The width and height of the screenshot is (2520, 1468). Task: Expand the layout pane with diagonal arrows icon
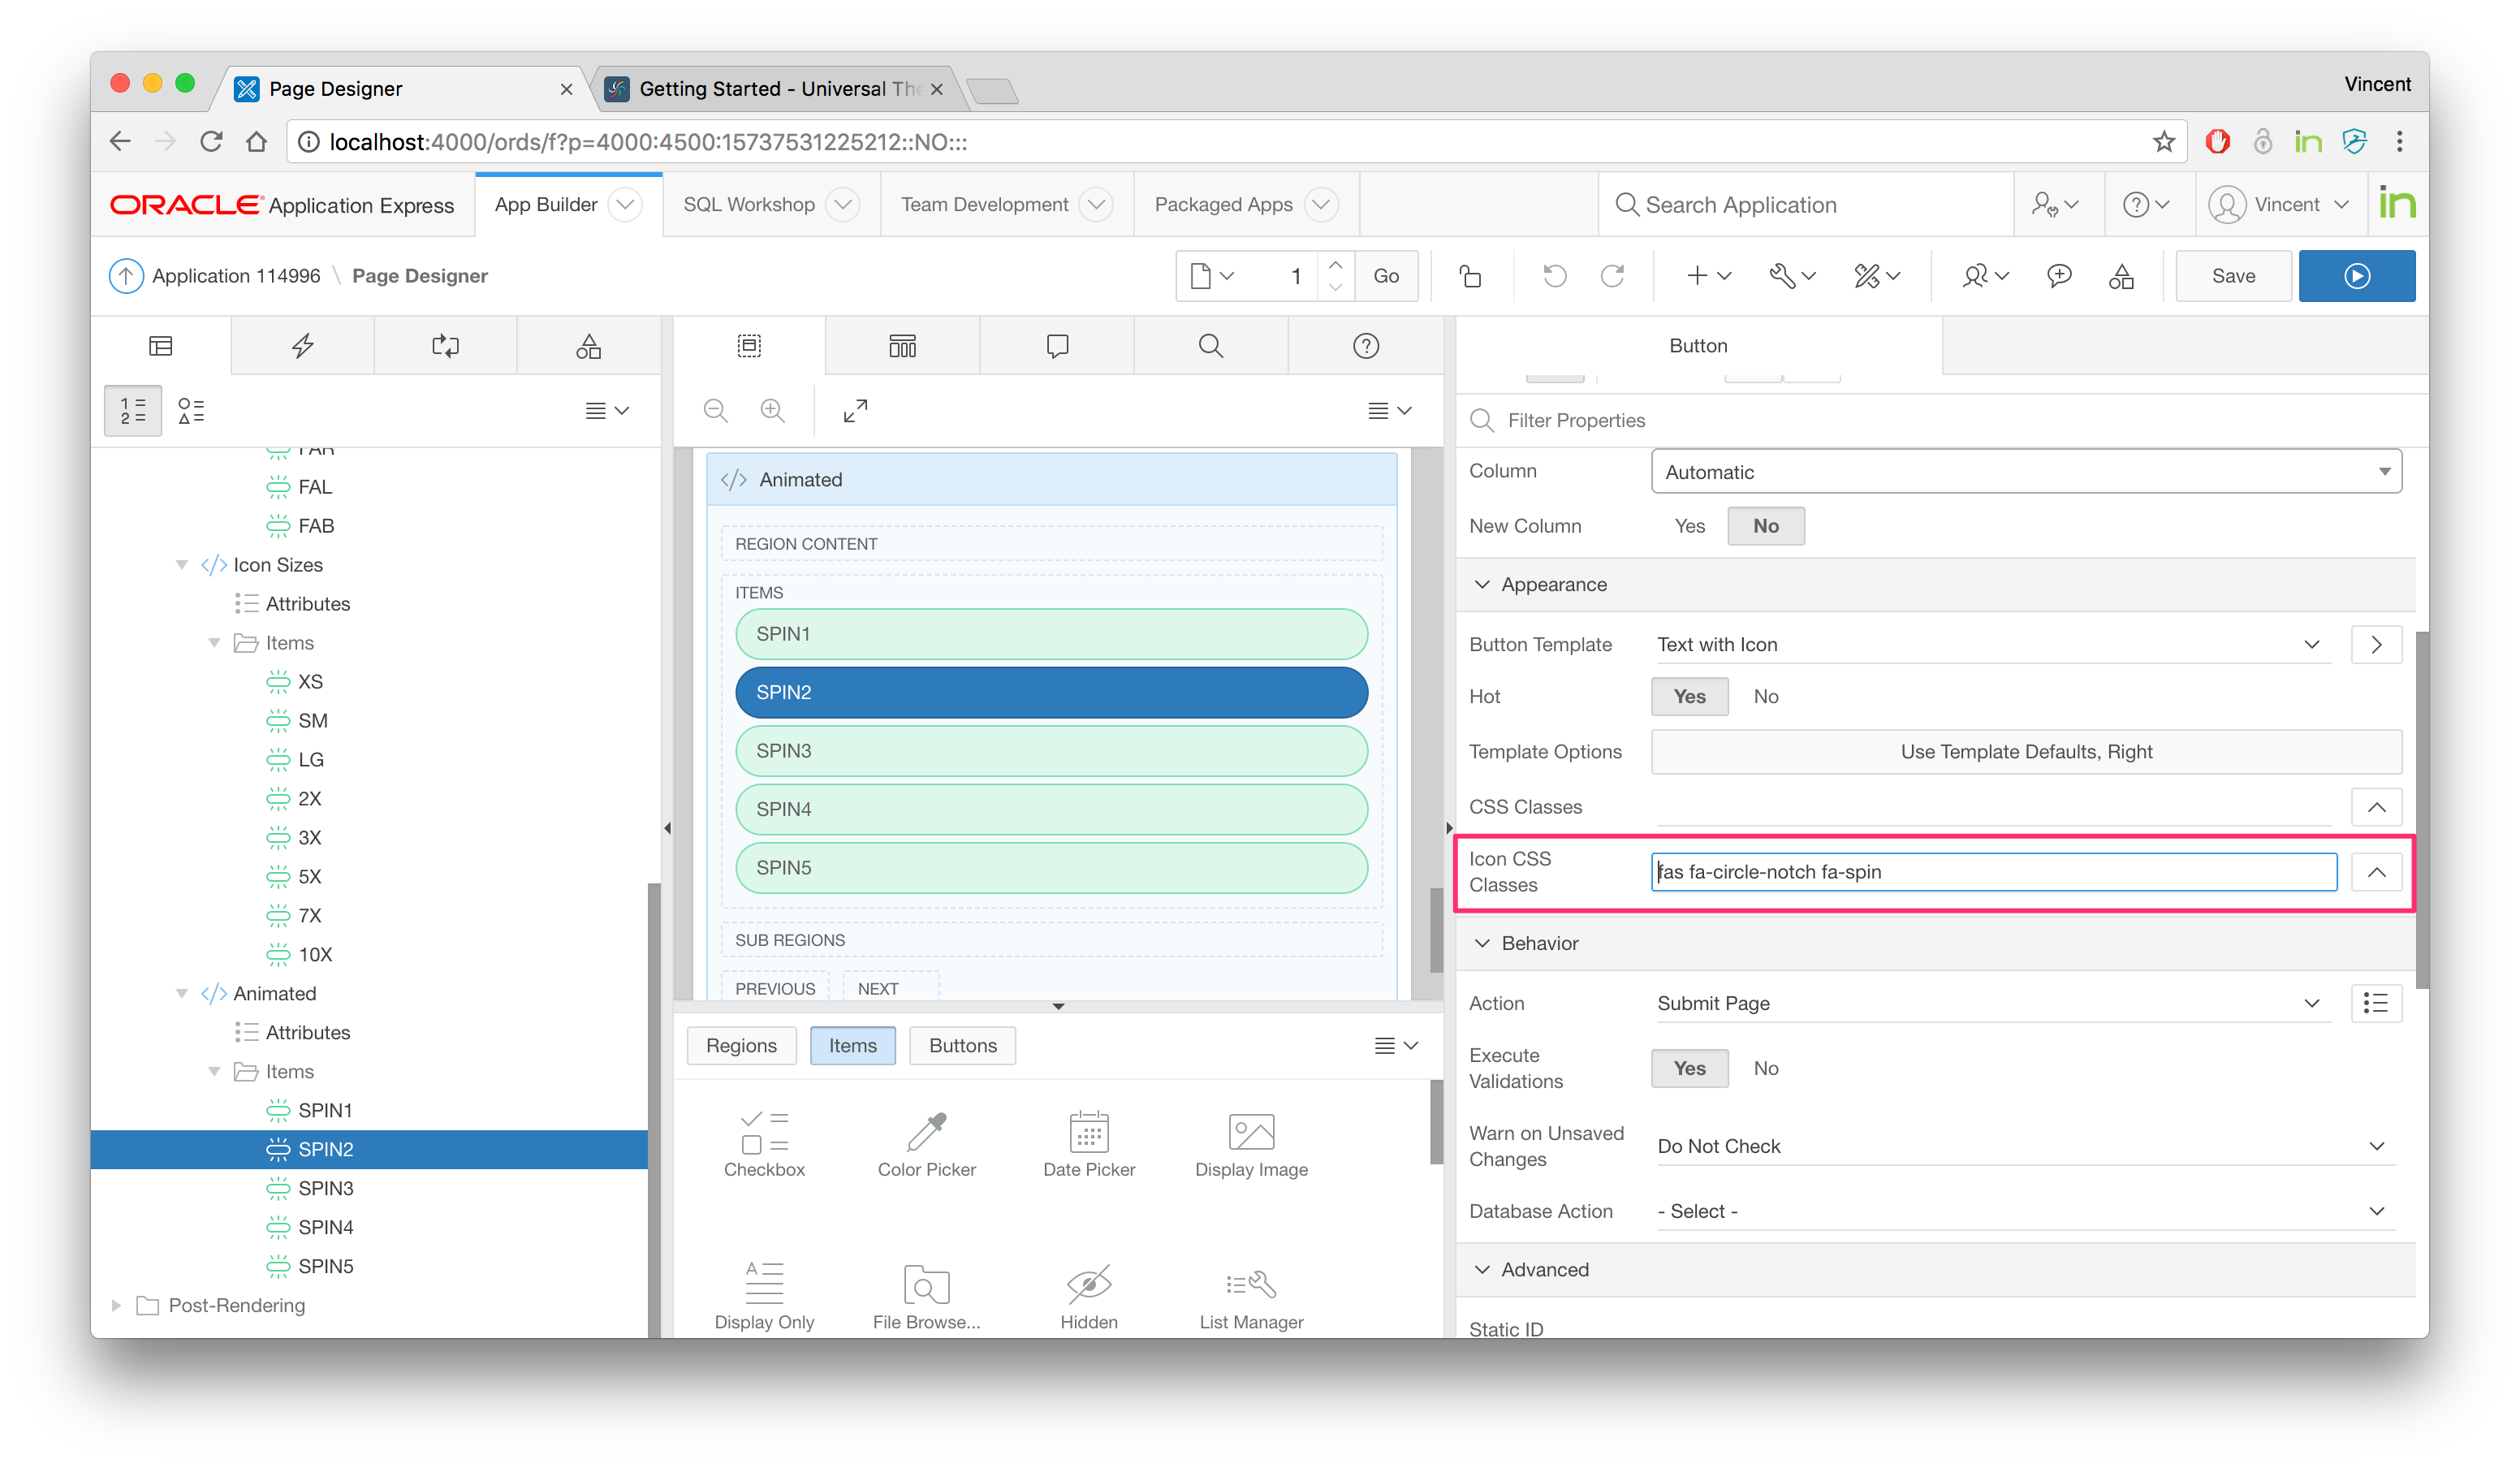tap(855, 410)
